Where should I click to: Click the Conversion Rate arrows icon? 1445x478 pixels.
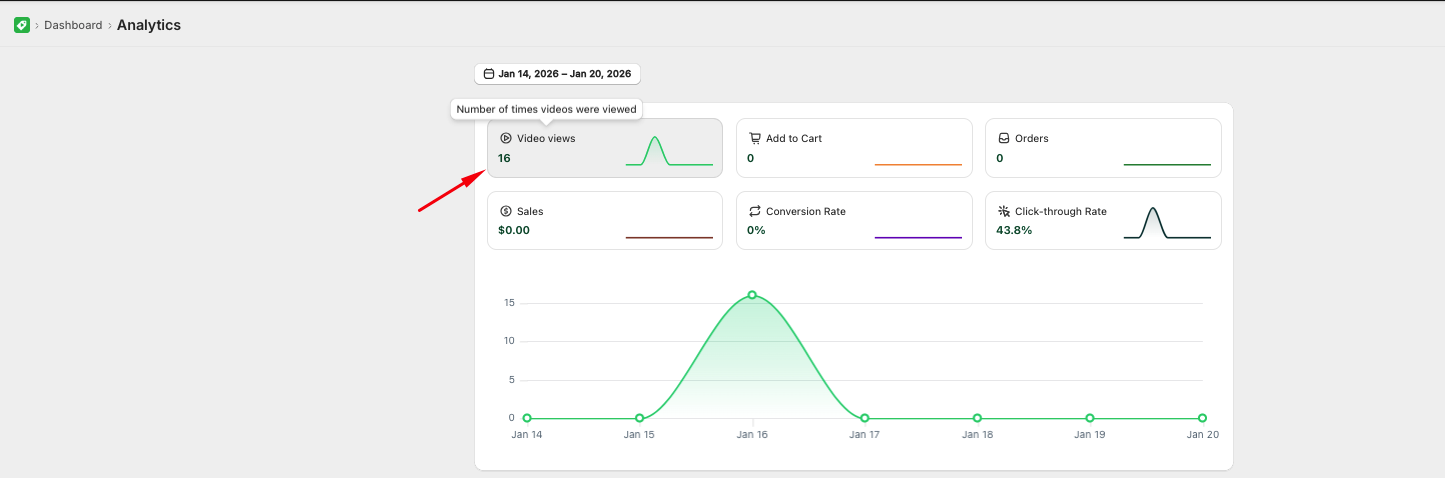[755, 211]
